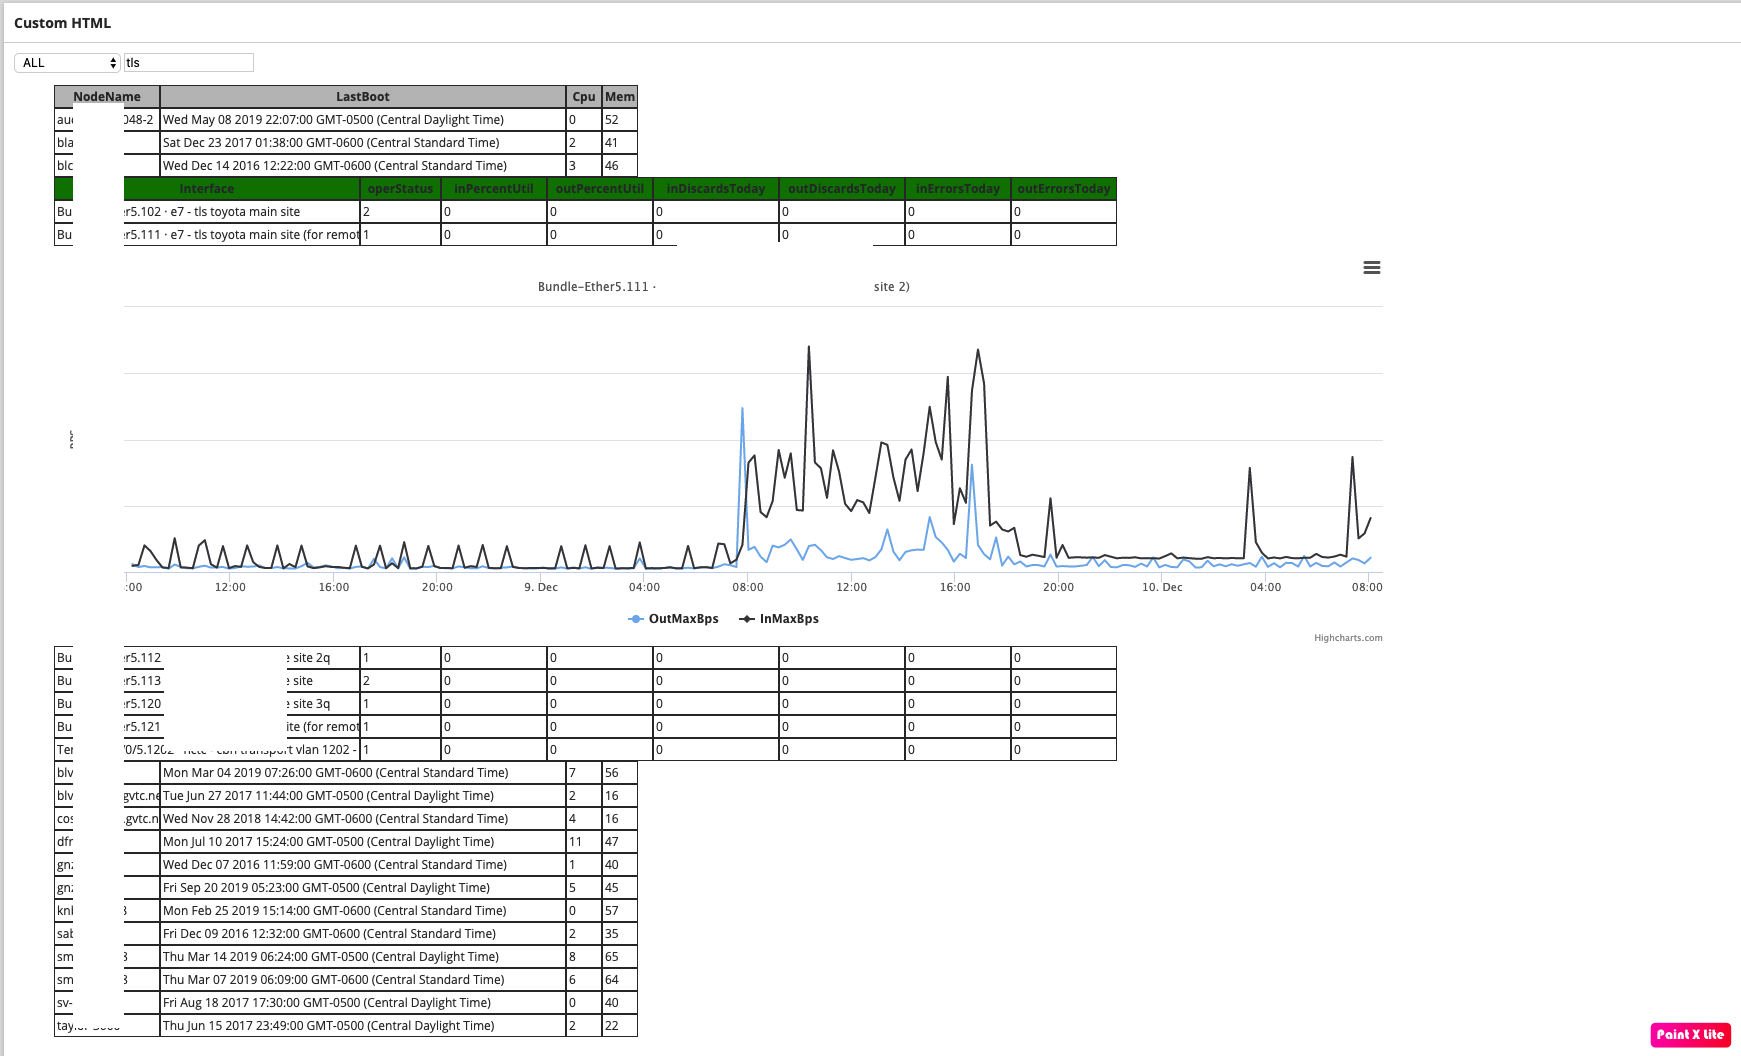Select the operStatus column header
Image resolution: width=1741 pixels, height=1056 pixels.
[x=400, y=189]
